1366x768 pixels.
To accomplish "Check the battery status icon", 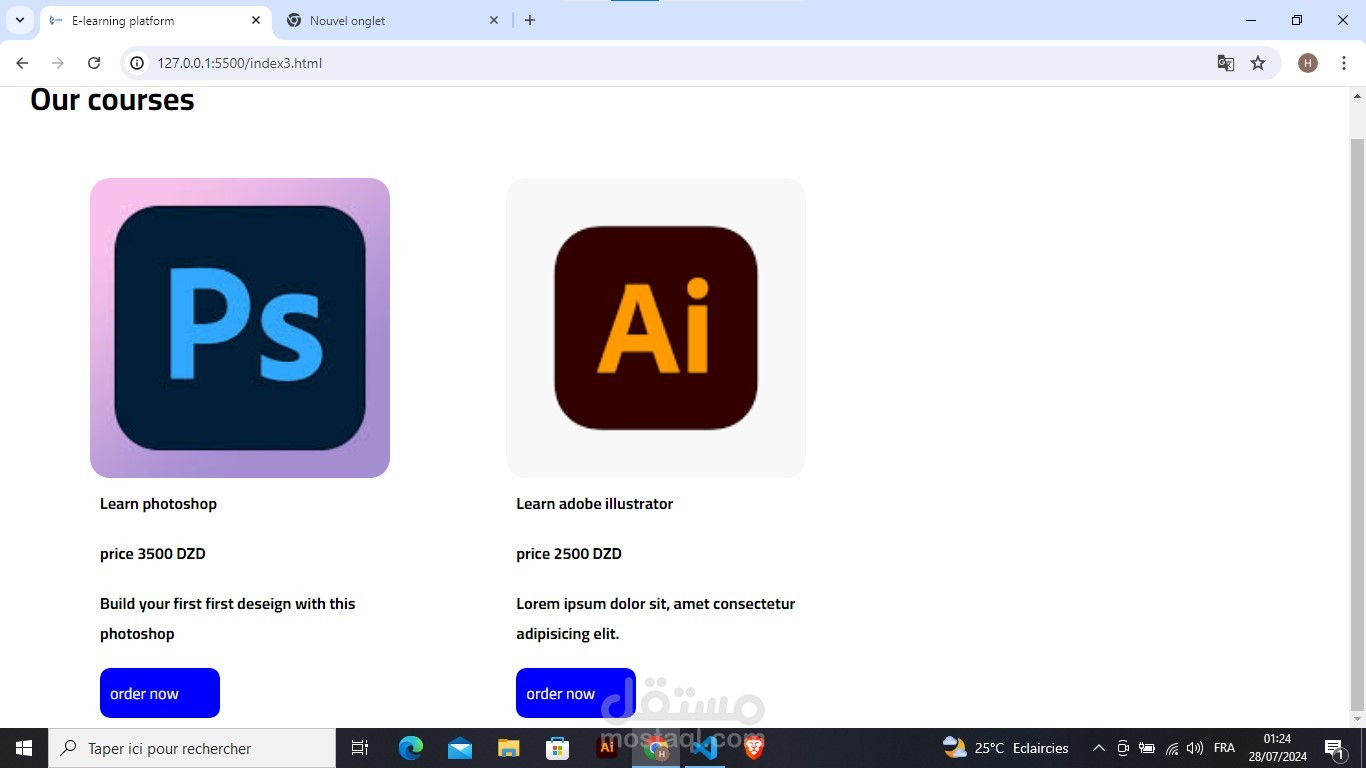I will [x=1147, y=748].
